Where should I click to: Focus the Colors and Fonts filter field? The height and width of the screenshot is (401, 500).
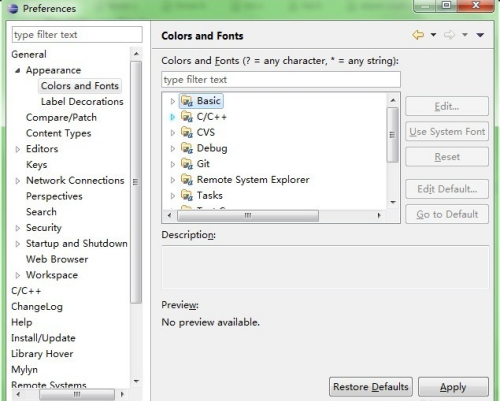pos(281,80)
